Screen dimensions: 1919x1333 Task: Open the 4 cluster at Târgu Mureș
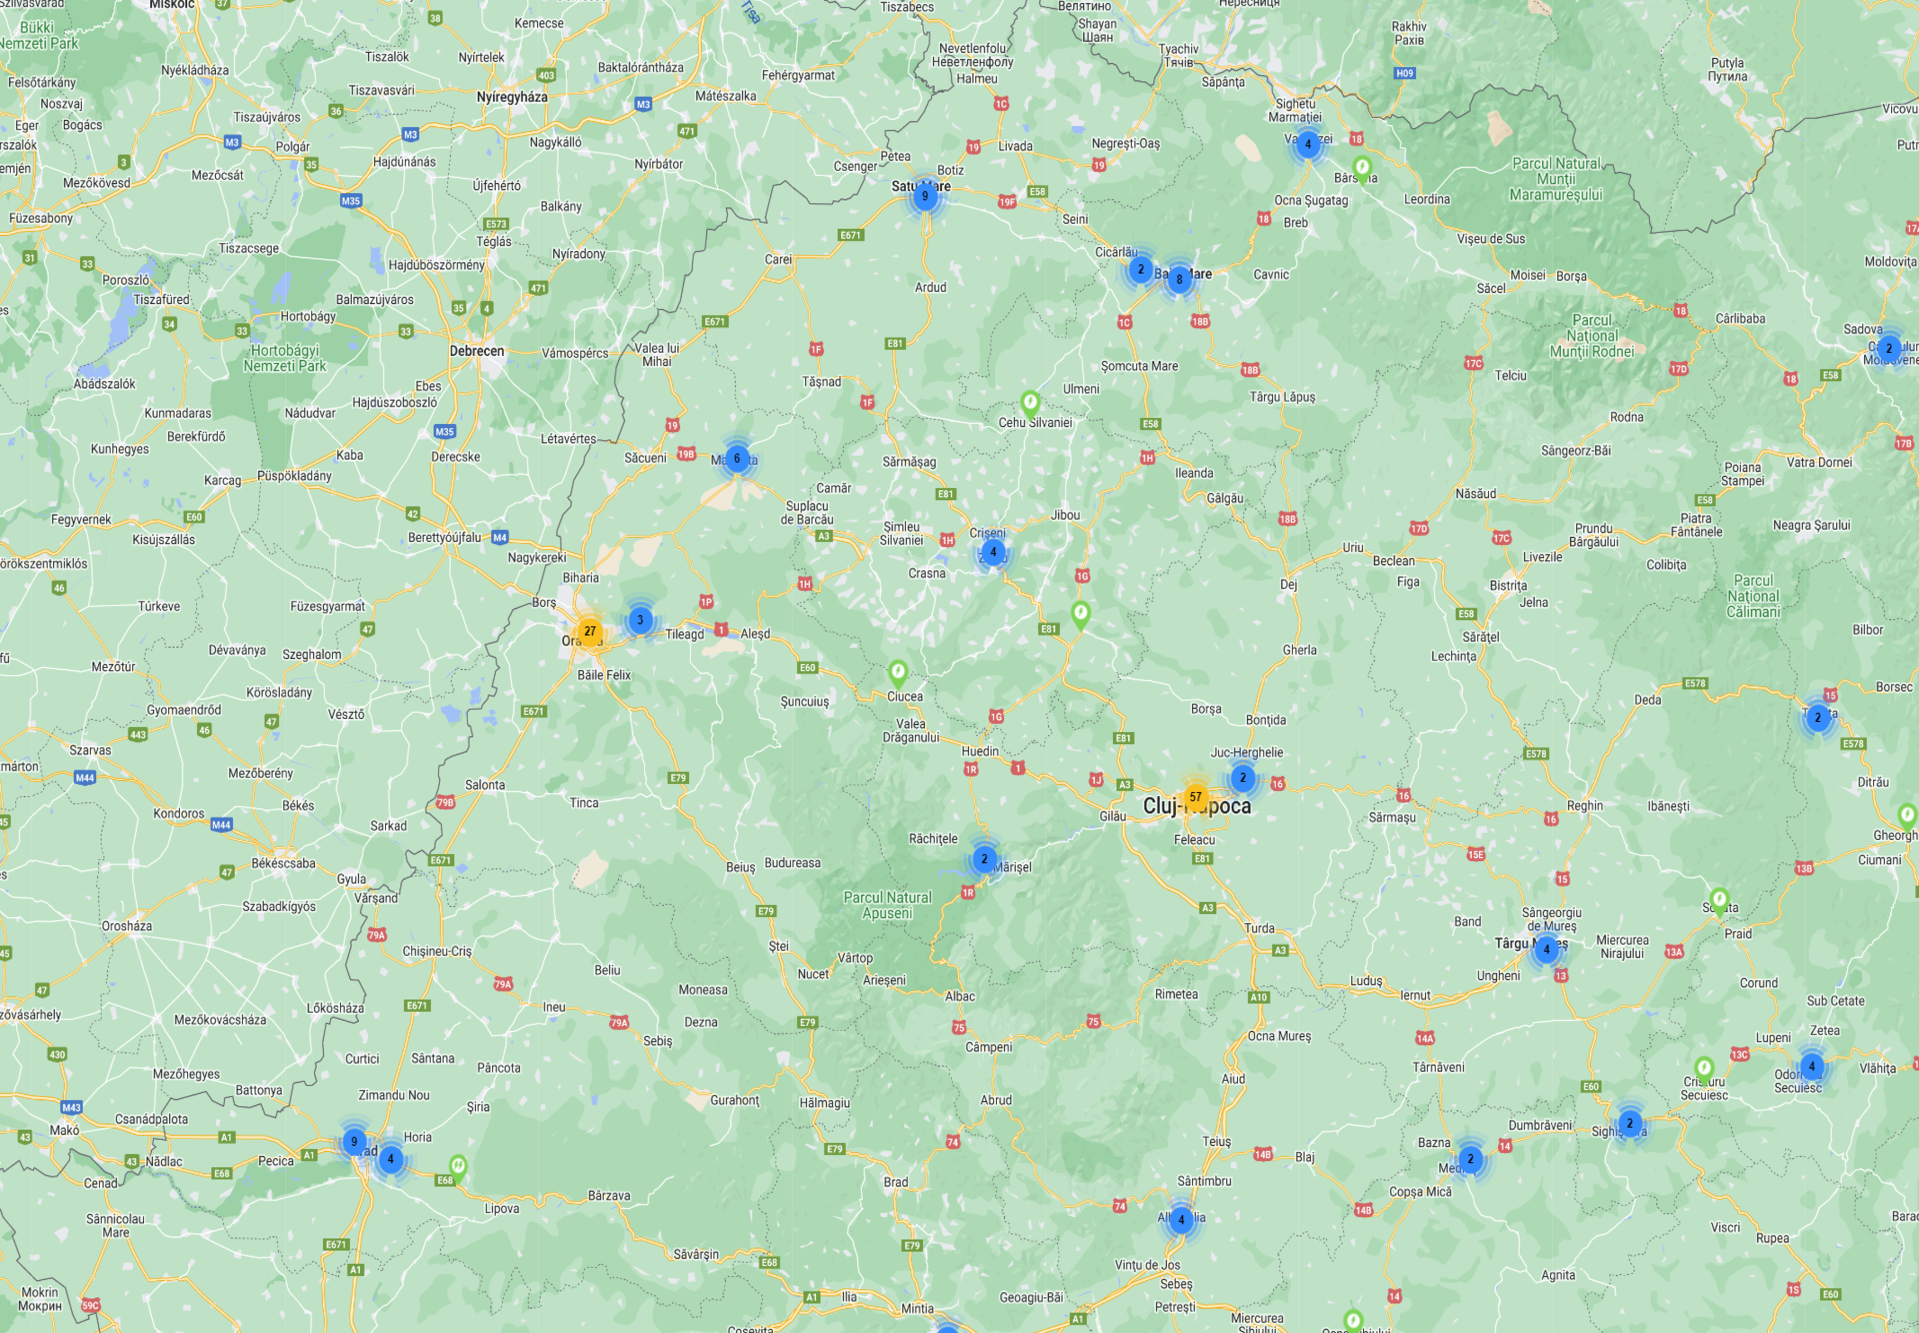pos(1547,949)
